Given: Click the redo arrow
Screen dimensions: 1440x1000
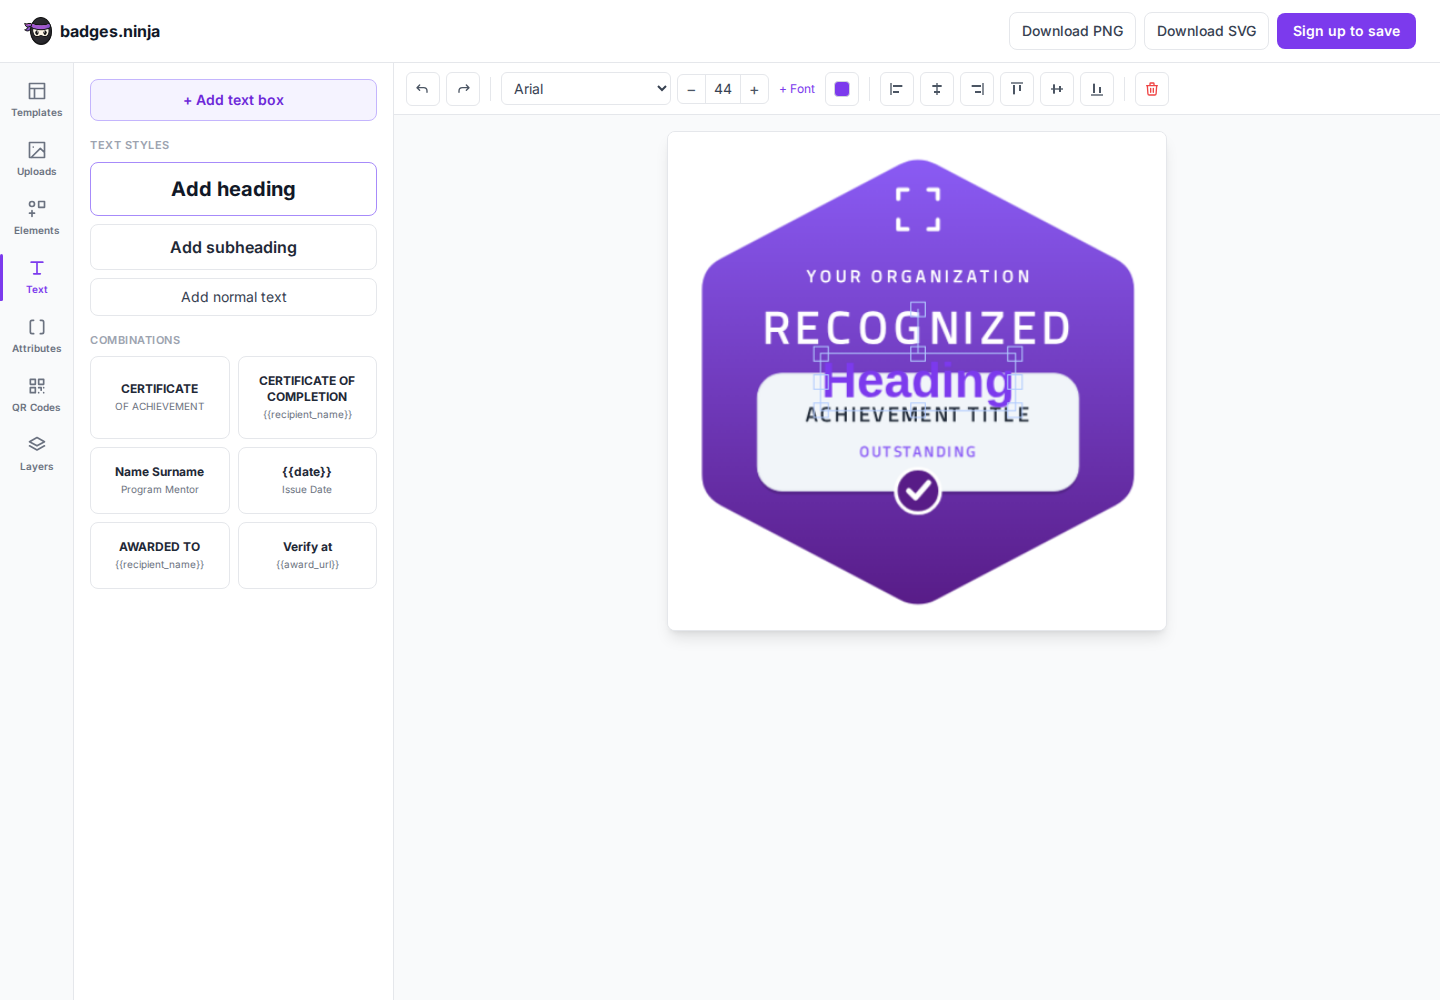Looking at the screenshot, I should coord(463,89).
